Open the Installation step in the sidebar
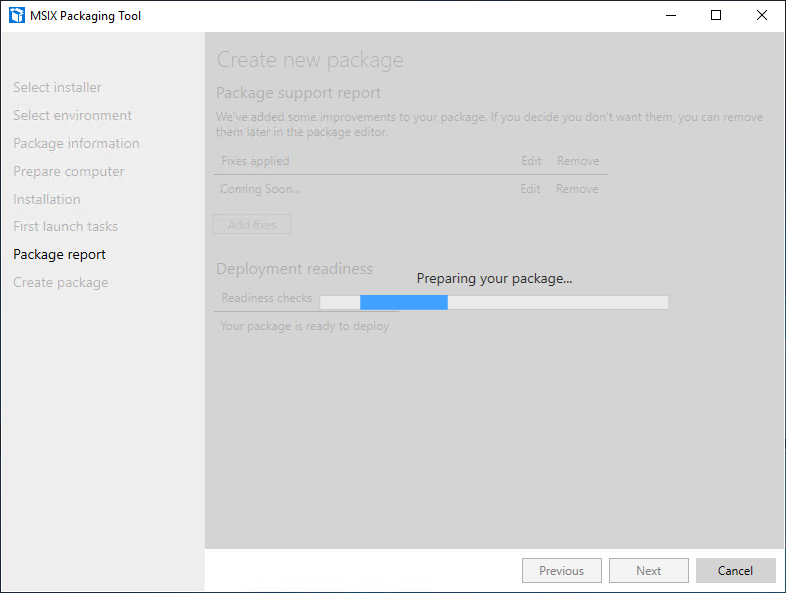786x593 pixels. pos(47,199)
